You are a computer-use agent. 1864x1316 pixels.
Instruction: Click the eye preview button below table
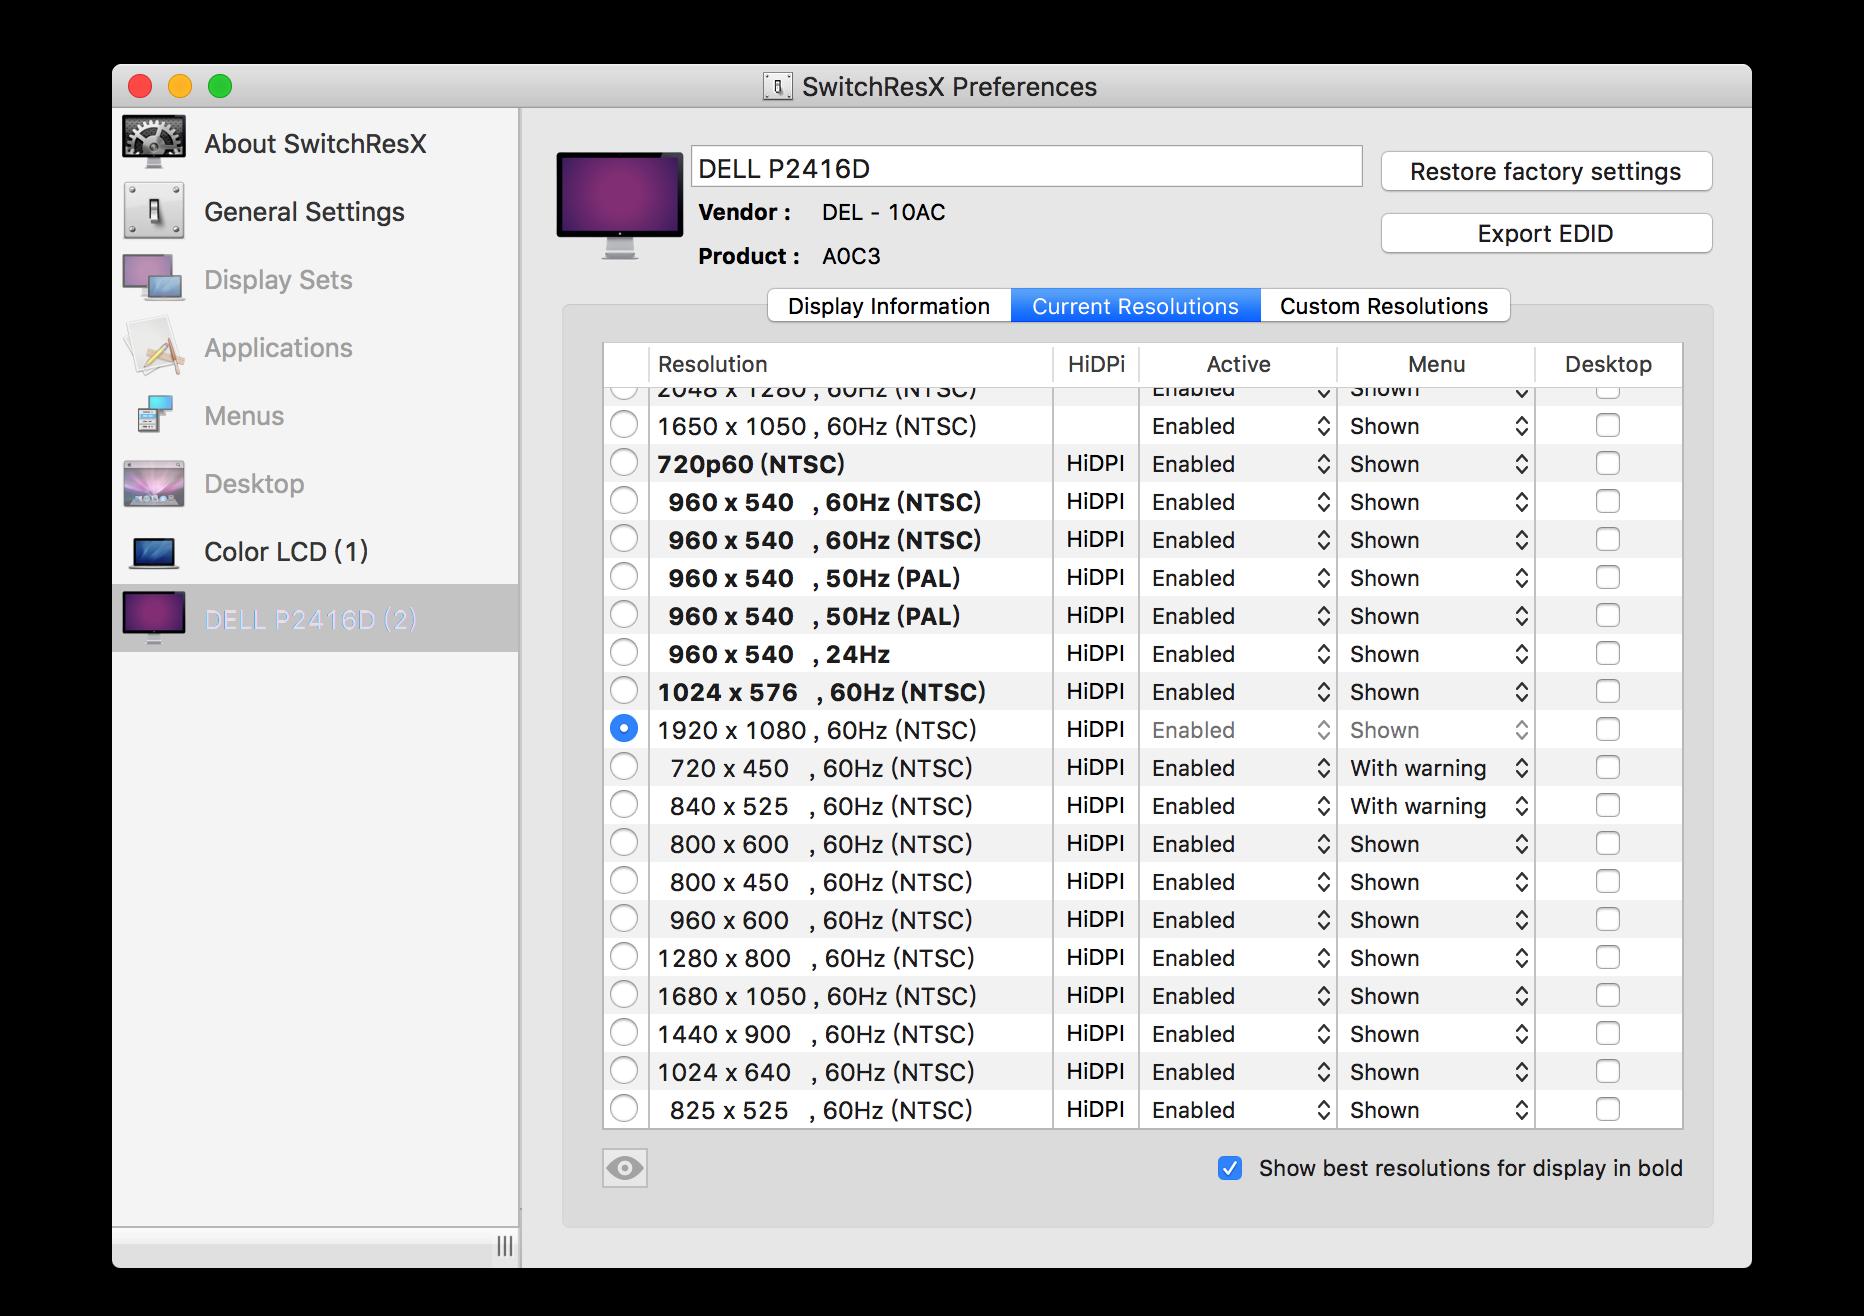click(x=625, y=1168)
